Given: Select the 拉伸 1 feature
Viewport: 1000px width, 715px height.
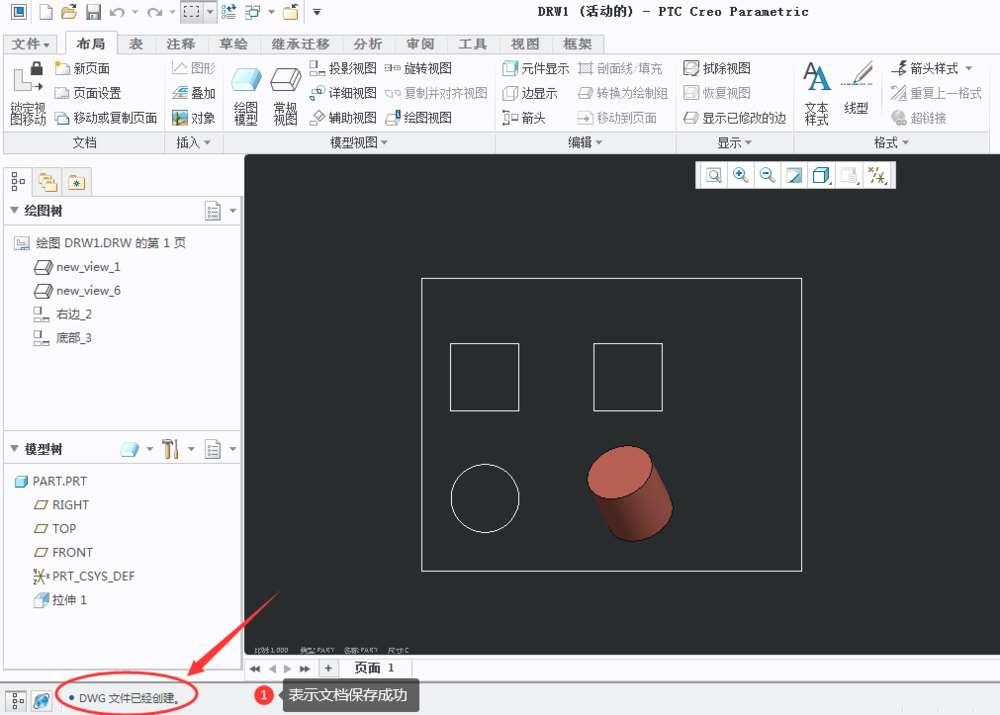Looking at the screenshot, I should coord(61,600).
